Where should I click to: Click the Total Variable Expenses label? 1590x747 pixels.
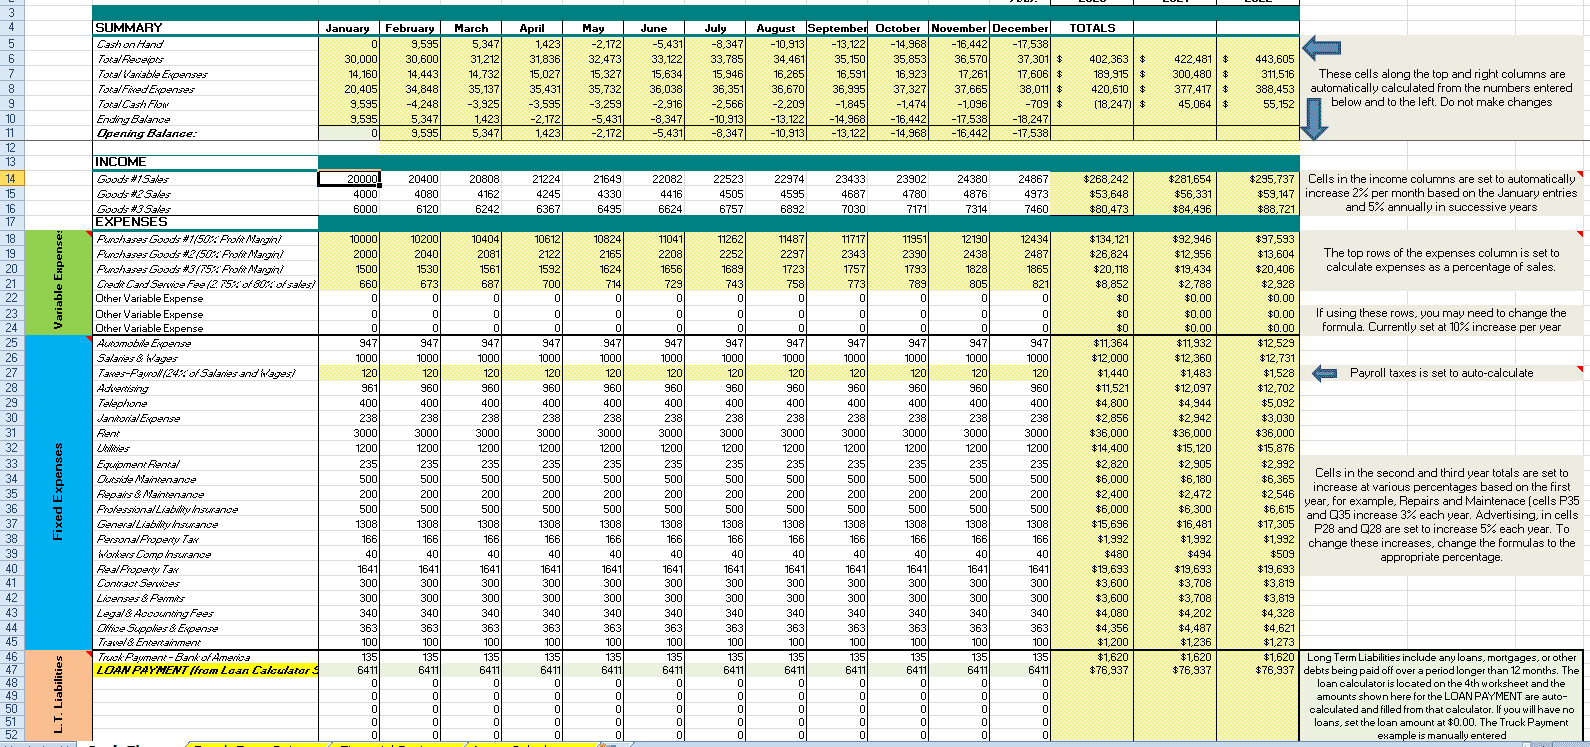152,74
